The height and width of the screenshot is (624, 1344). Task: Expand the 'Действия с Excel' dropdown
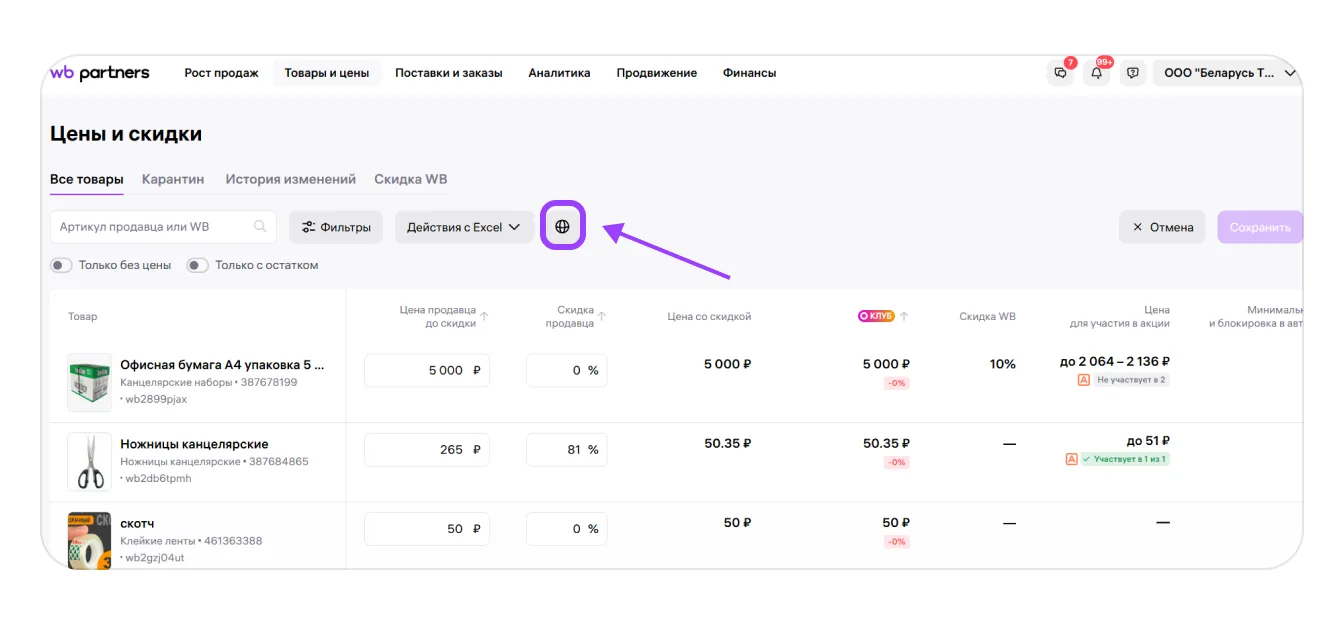pos(464,227)
